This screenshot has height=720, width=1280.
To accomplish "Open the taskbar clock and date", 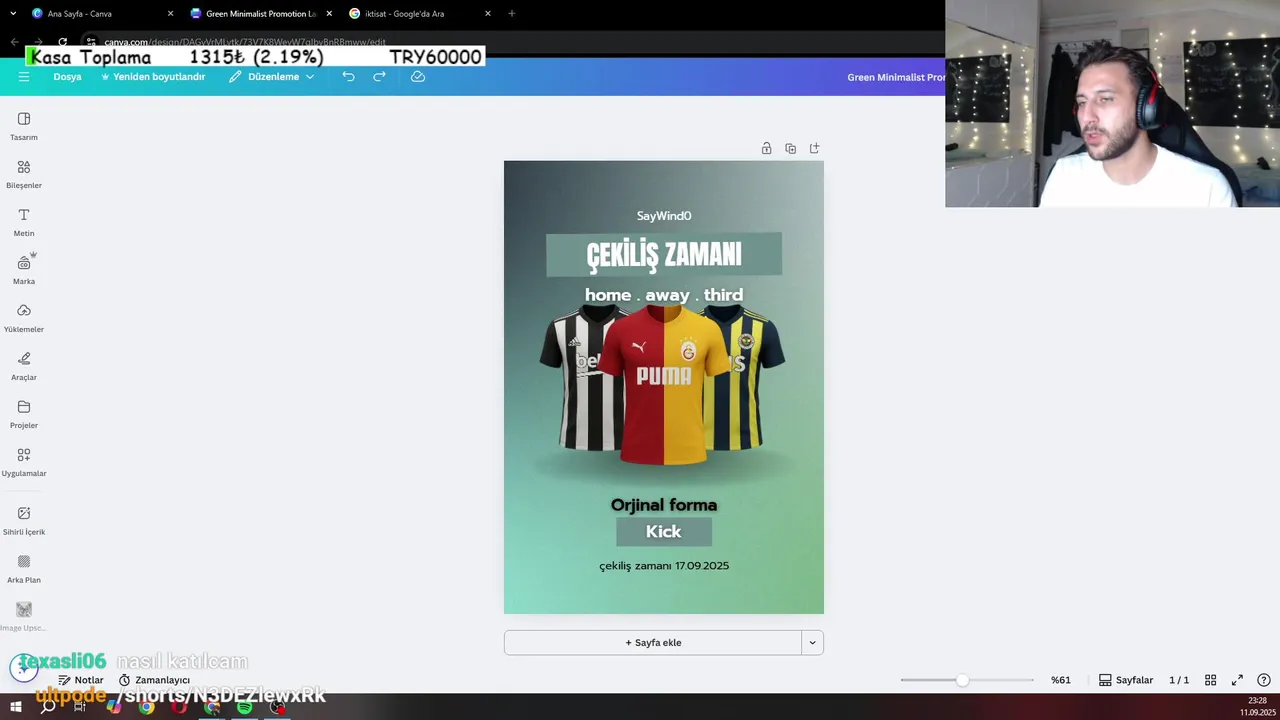I will pyautogui.click(x=1257, y=707).
